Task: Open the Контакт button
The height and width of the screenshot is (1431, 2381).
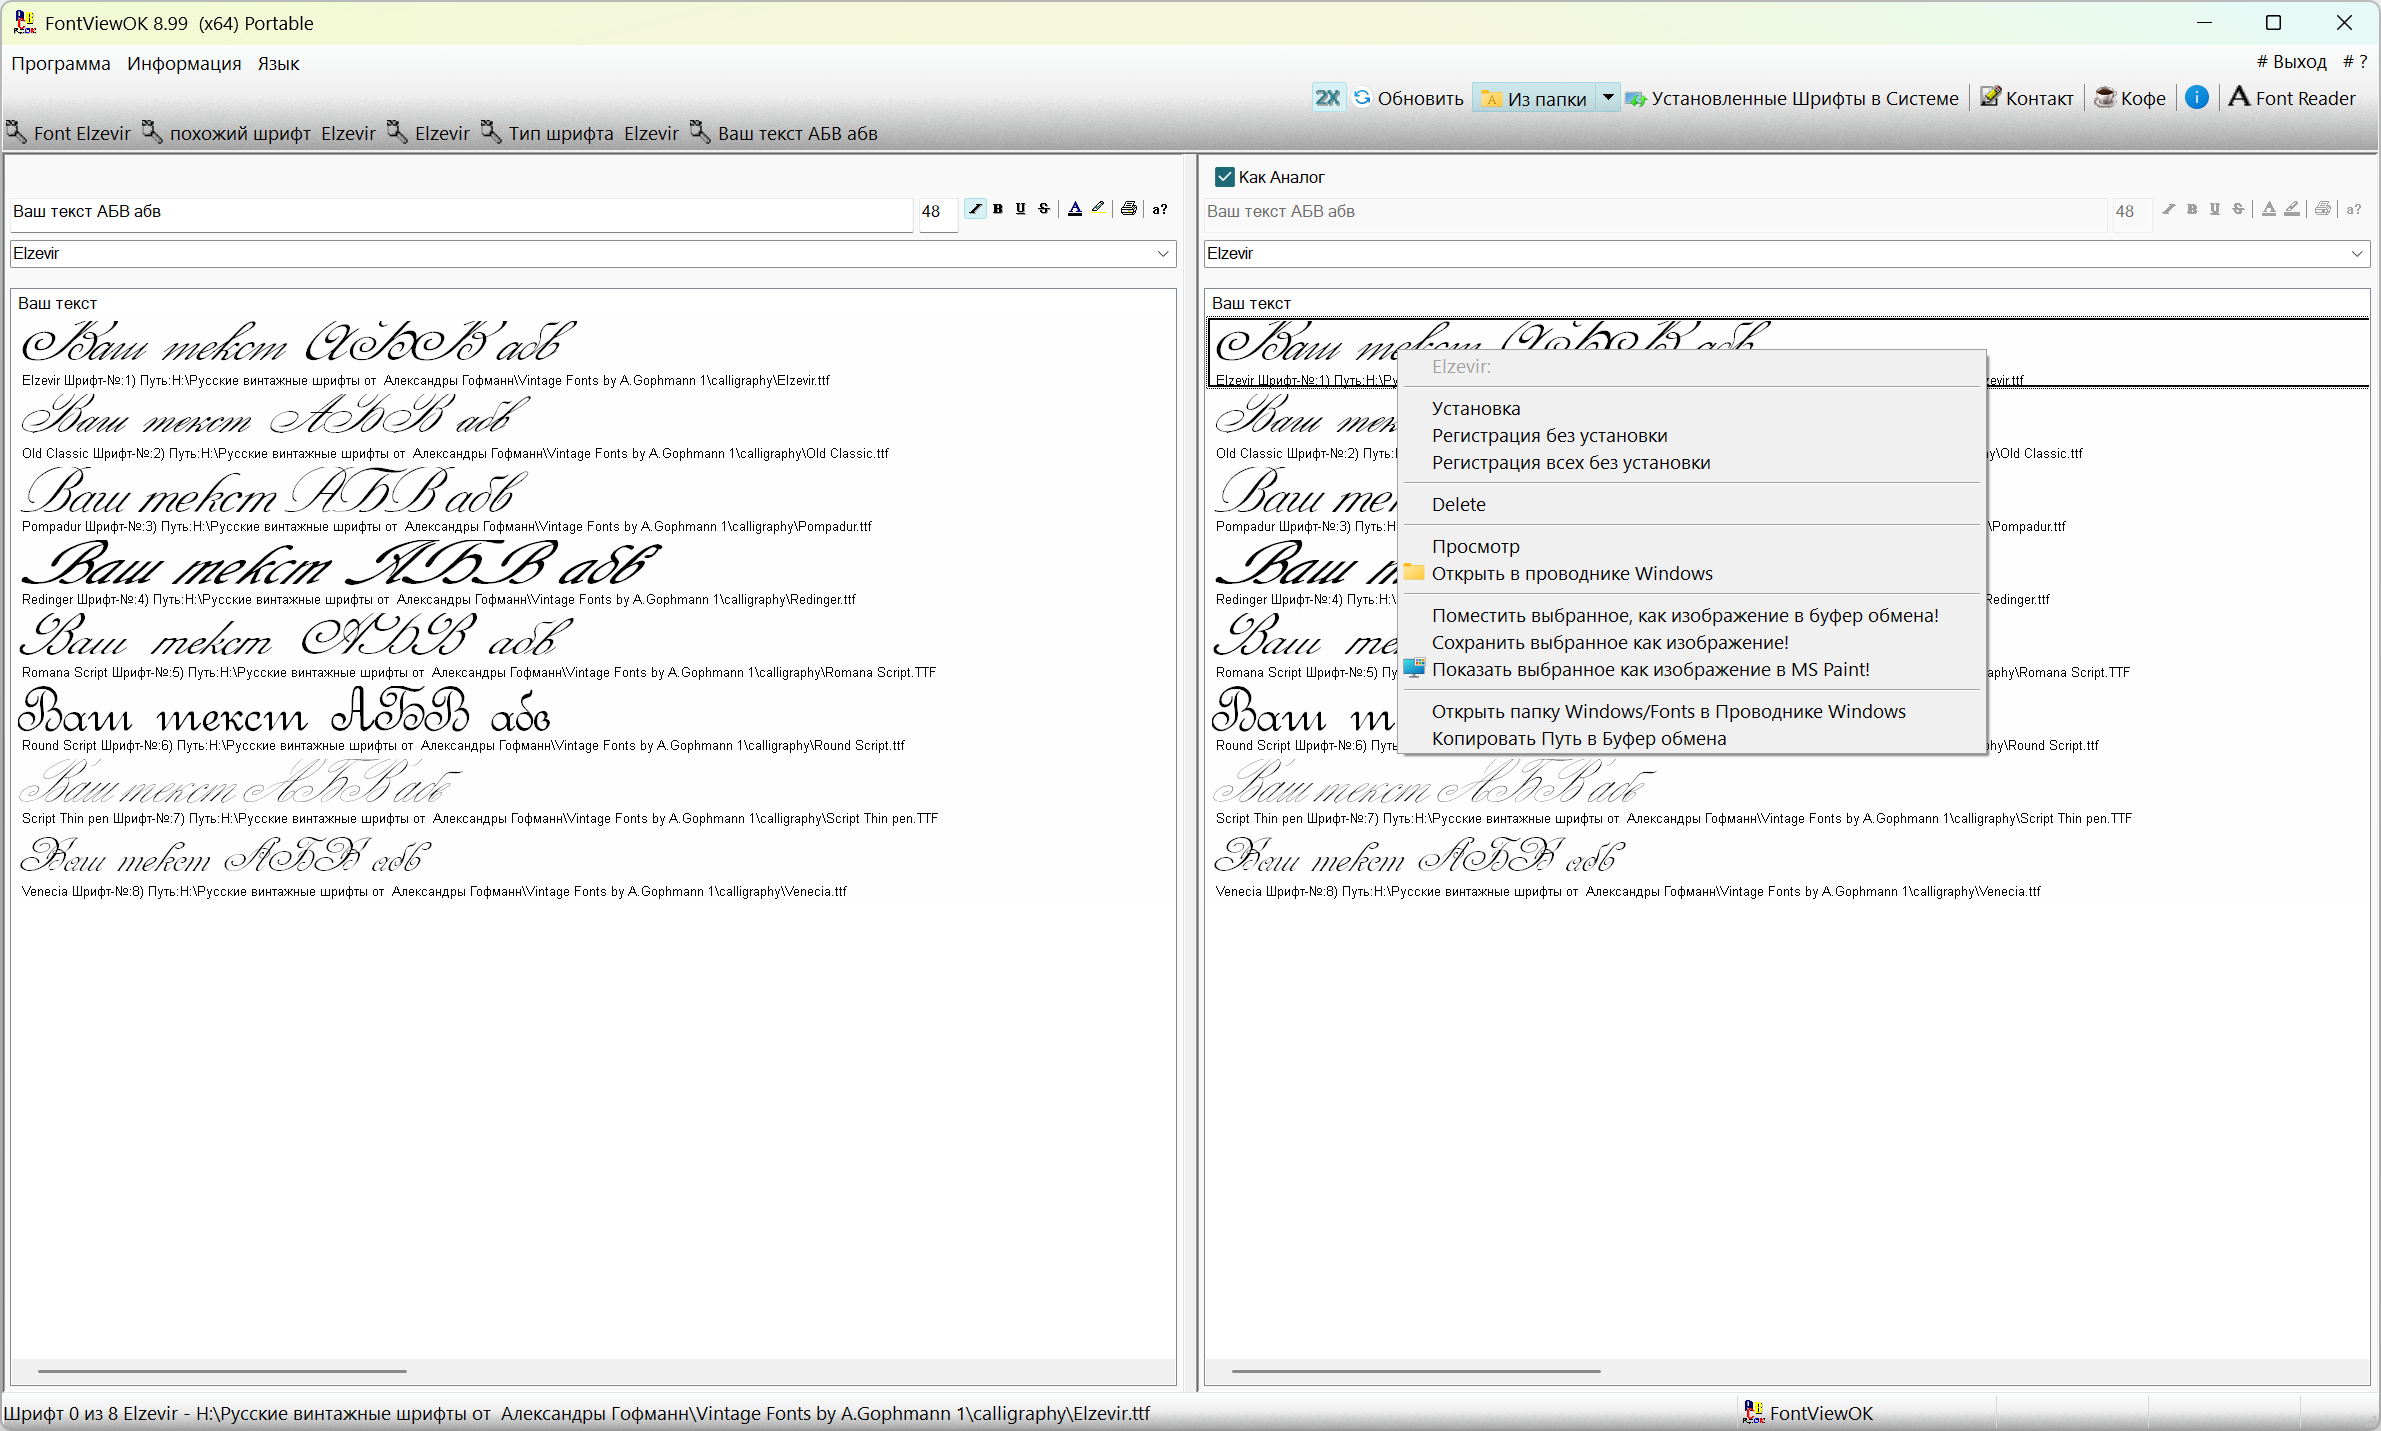Action: (2027, 98)
